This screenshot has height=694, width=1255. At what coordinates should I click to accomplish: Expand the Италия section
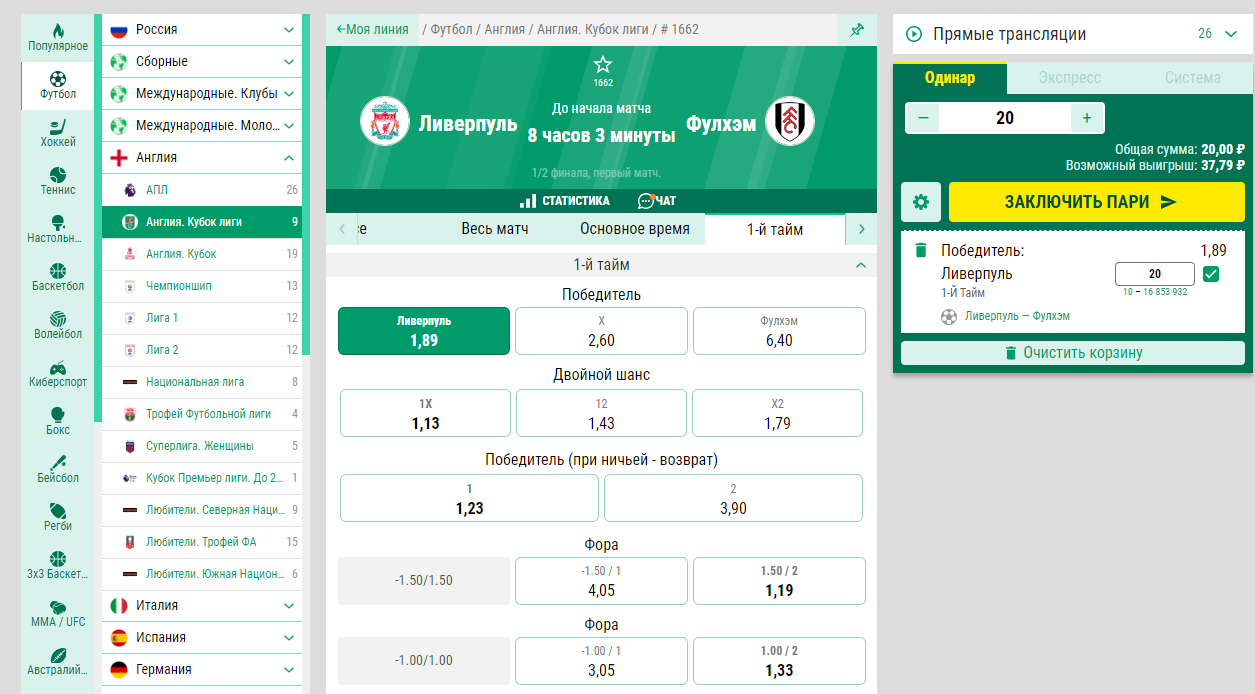202,606
